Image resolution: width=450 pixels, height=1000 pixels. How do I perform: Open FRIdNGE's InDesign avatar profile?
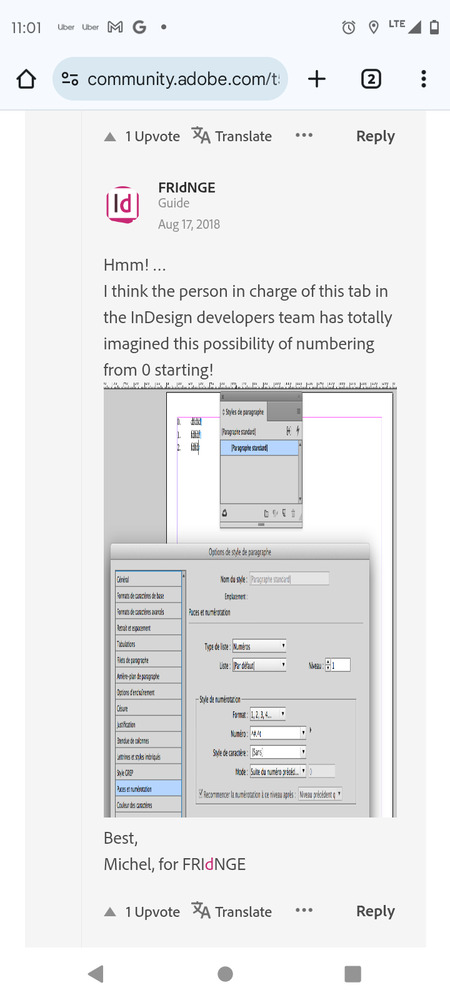click(x=122, y=205)
